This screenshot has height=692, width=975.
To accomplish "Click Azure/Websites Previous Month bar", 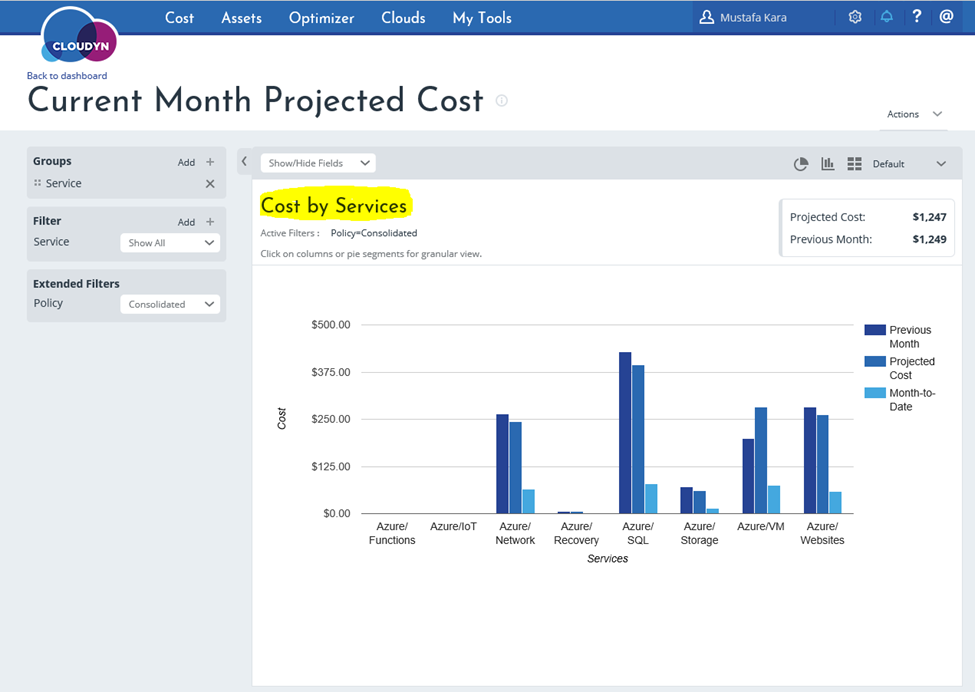I will point(810,460).
